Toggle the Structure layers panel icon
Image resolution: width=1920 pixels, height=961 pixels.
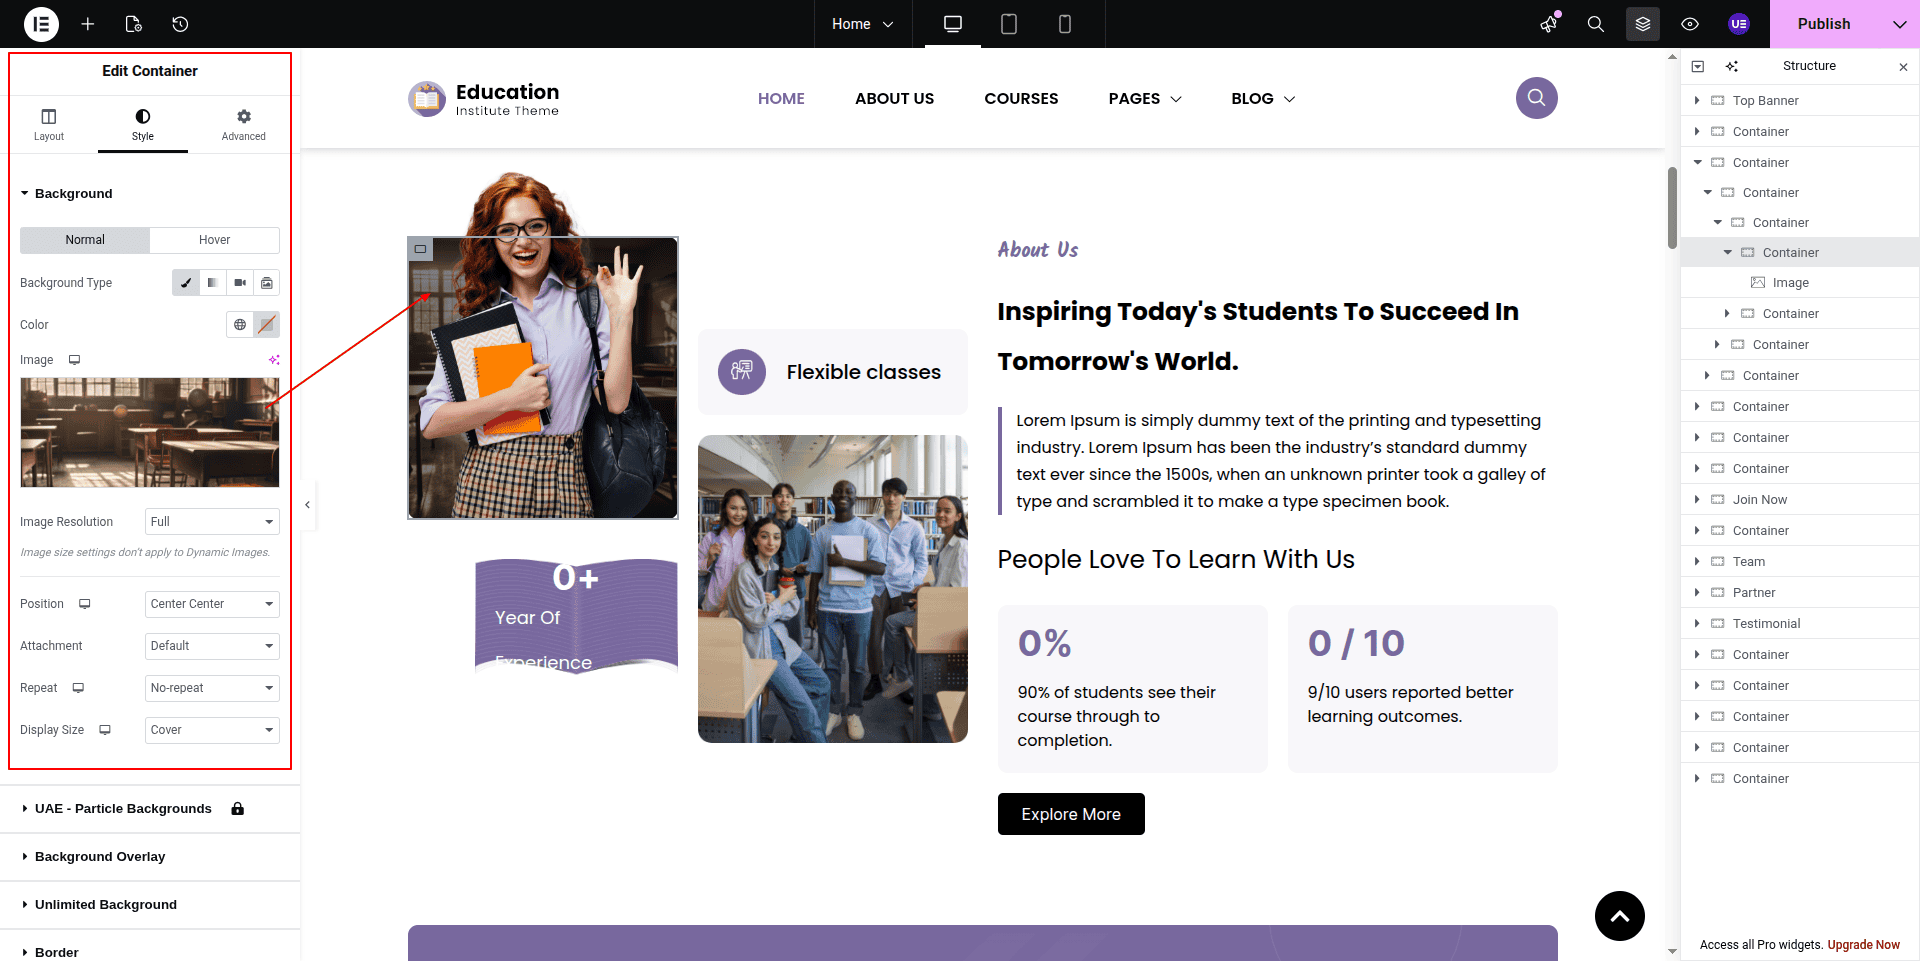[x=1643, y=24]
